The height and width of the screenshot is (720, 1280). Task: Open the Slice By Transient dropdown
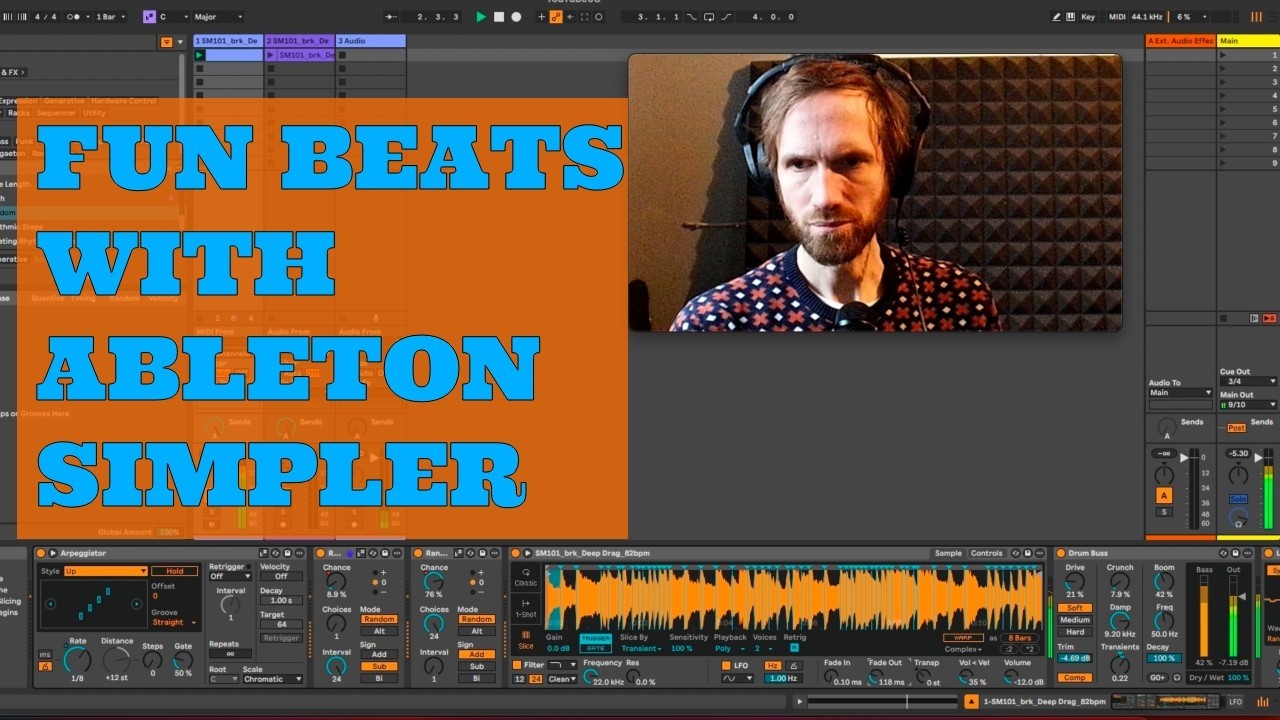coord(641,648)
